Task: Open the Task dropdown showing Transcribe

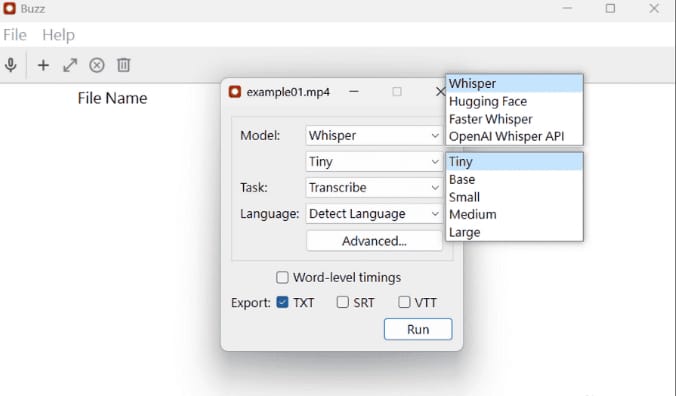Action: click(374, 187)
